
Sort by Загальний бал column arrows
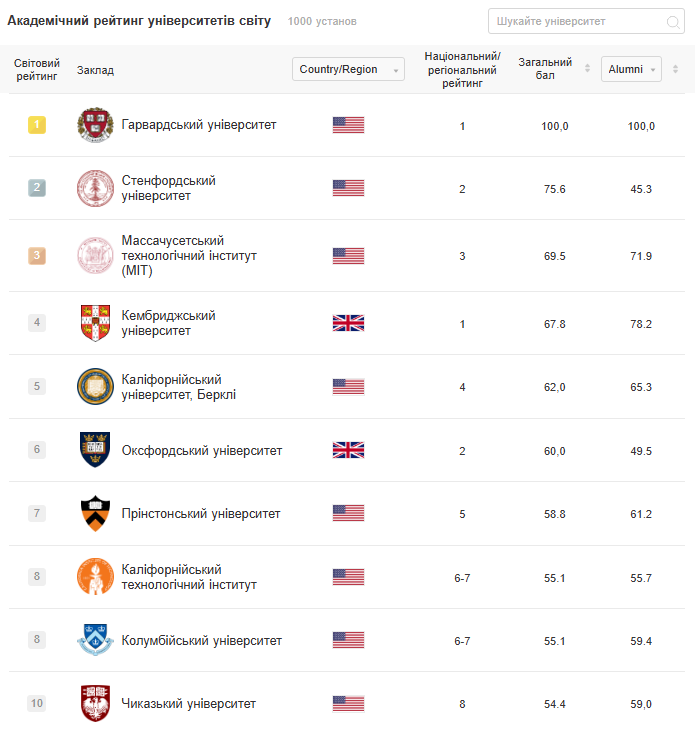click(588, 69)
